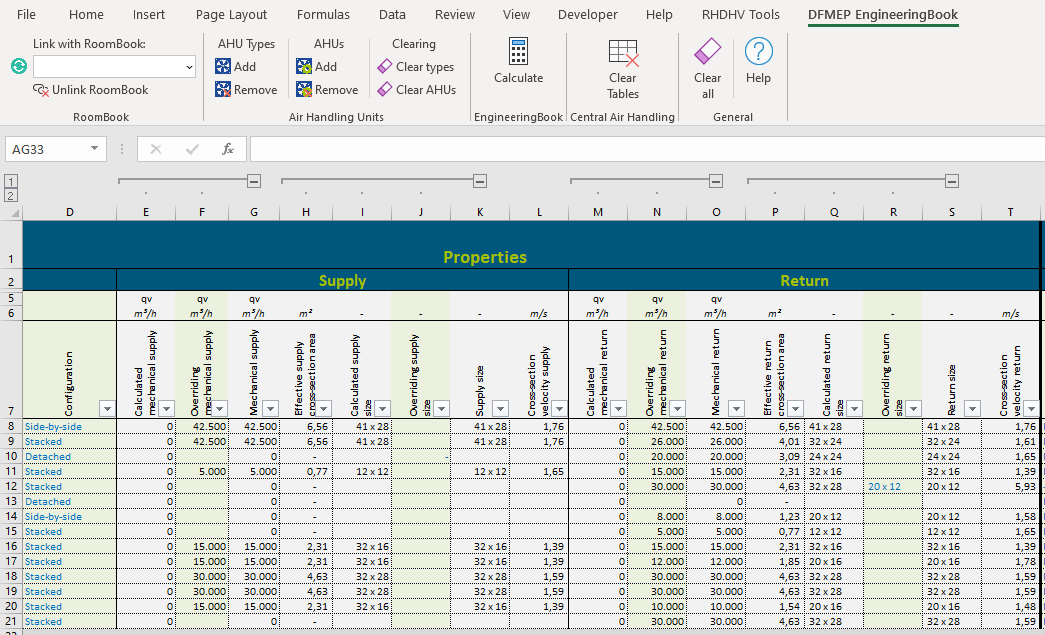
Task: Click the RoomBook refresh link icon
Action: [18, 67]
